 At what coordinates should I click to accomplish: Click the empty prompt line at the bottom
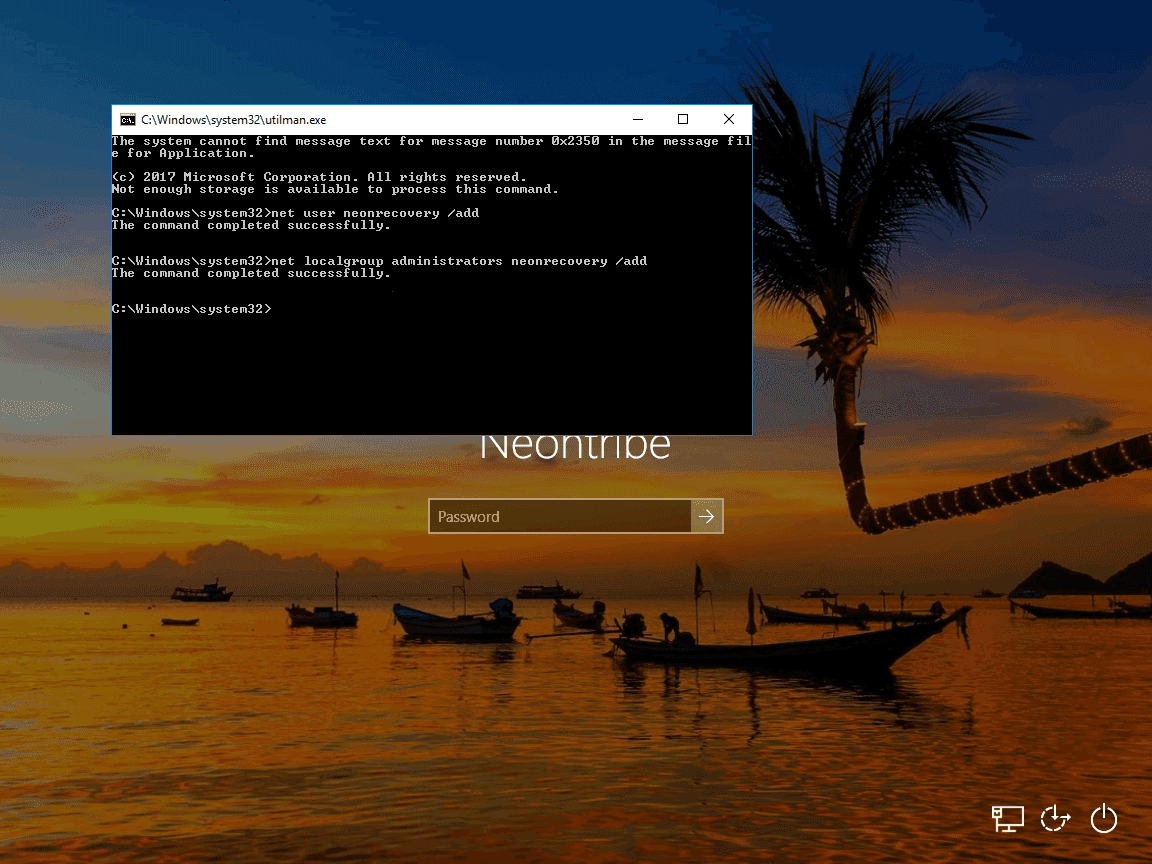[x=192, y=309]
